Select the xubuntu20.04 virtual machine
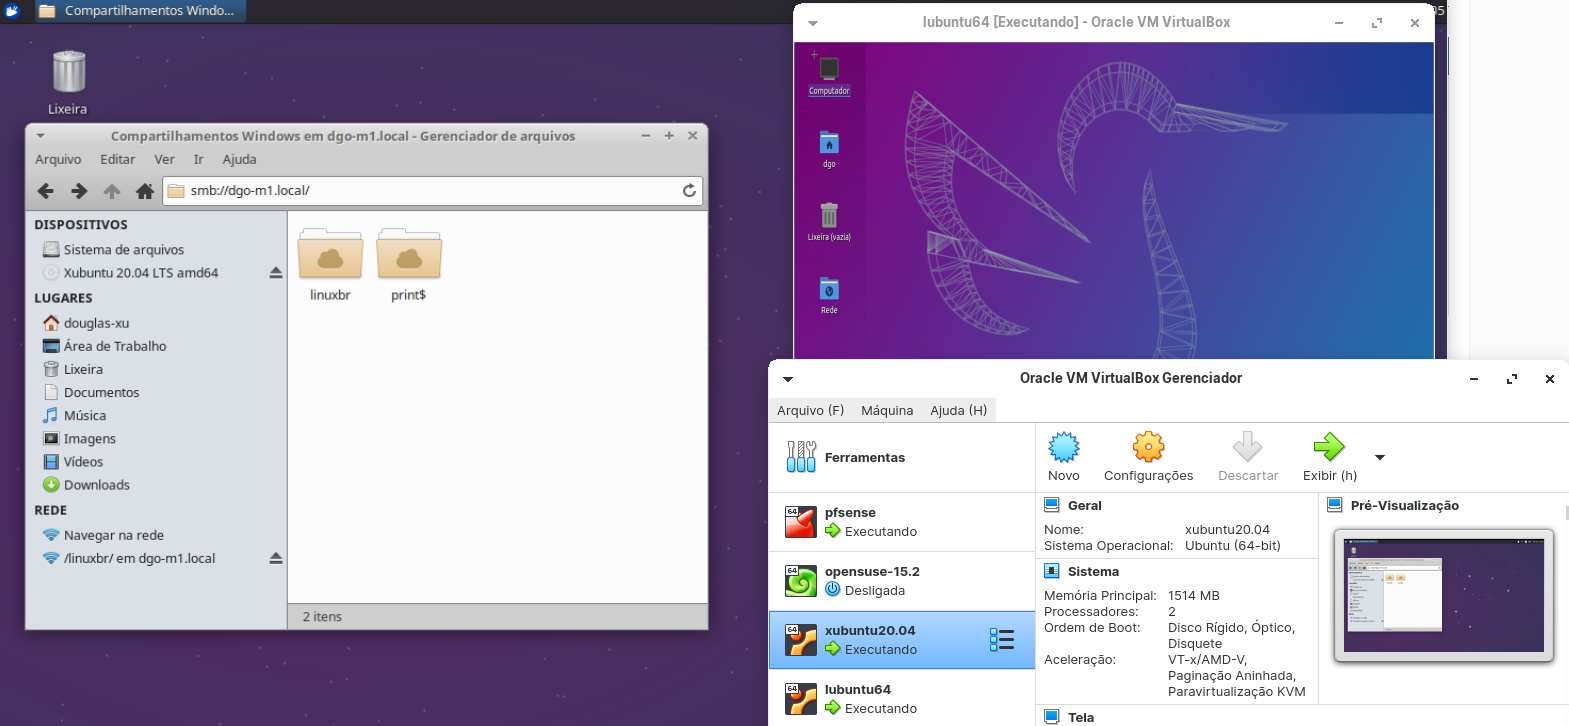This screenshot has height=726, width=1569. pyautogui.click(x=902, y=640)
